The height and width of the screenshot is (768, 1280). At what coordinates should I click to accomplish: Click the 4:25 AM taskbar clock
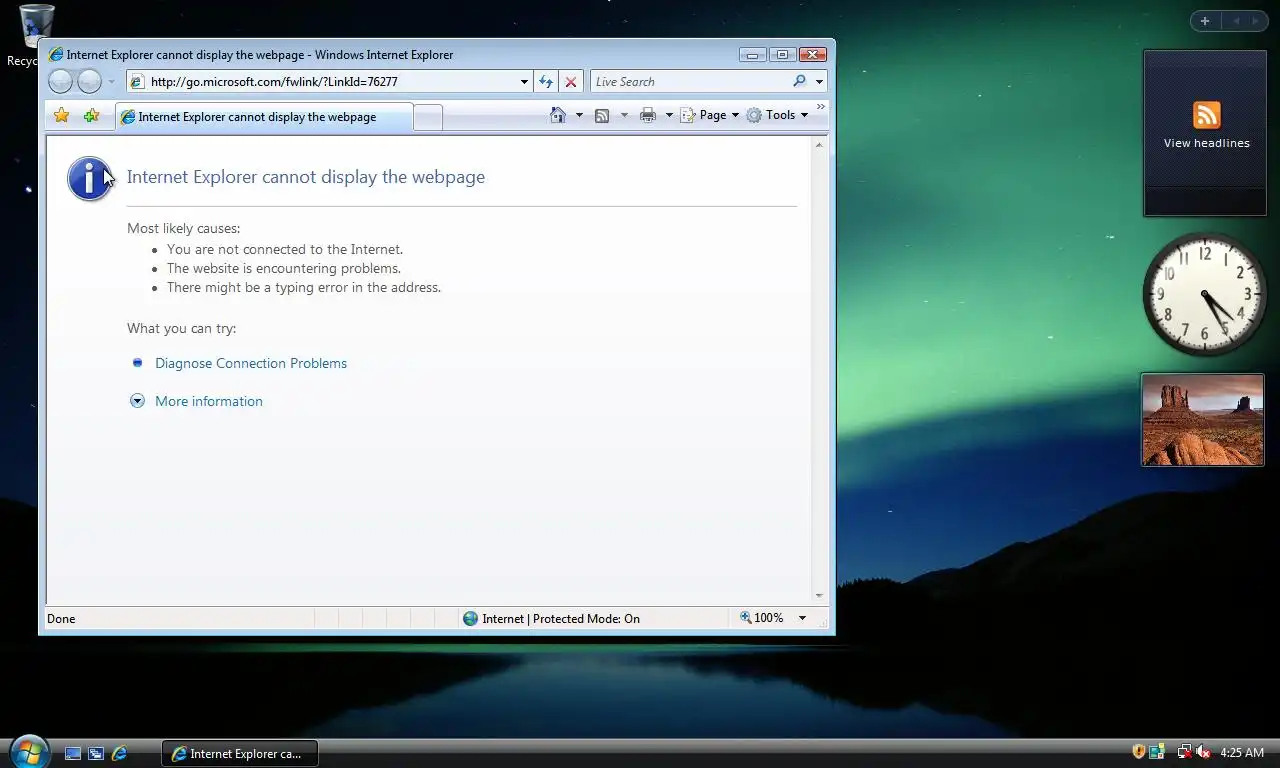pyautogui.click(x=1242, y=752)
